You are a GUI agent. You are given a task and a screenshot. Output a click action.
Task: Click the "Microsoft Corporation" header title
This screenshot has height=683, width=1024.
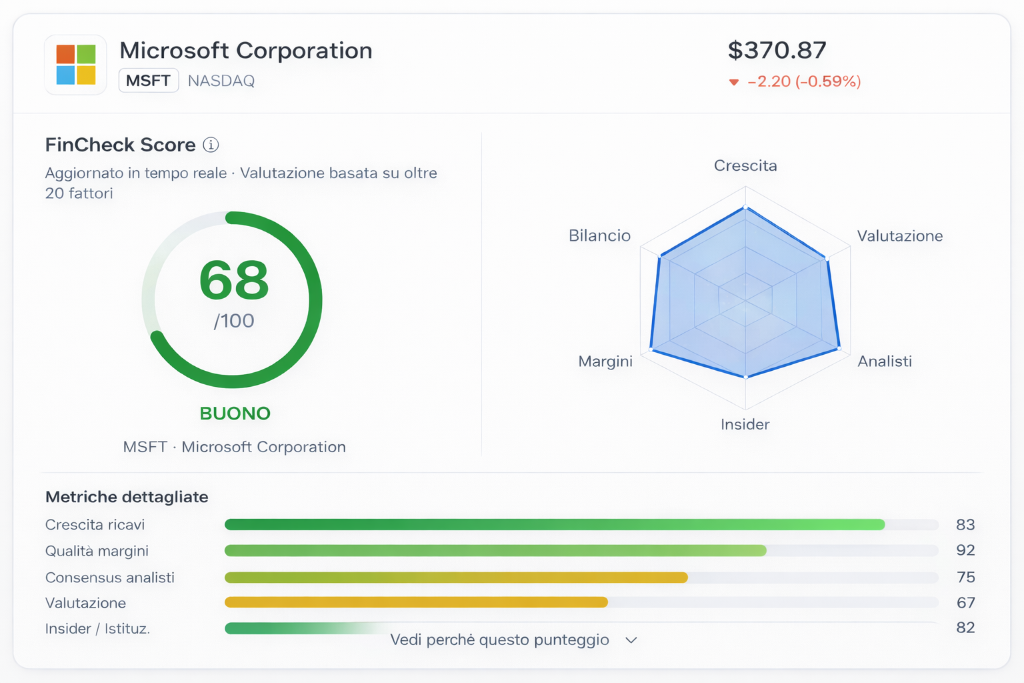point(246,50)
